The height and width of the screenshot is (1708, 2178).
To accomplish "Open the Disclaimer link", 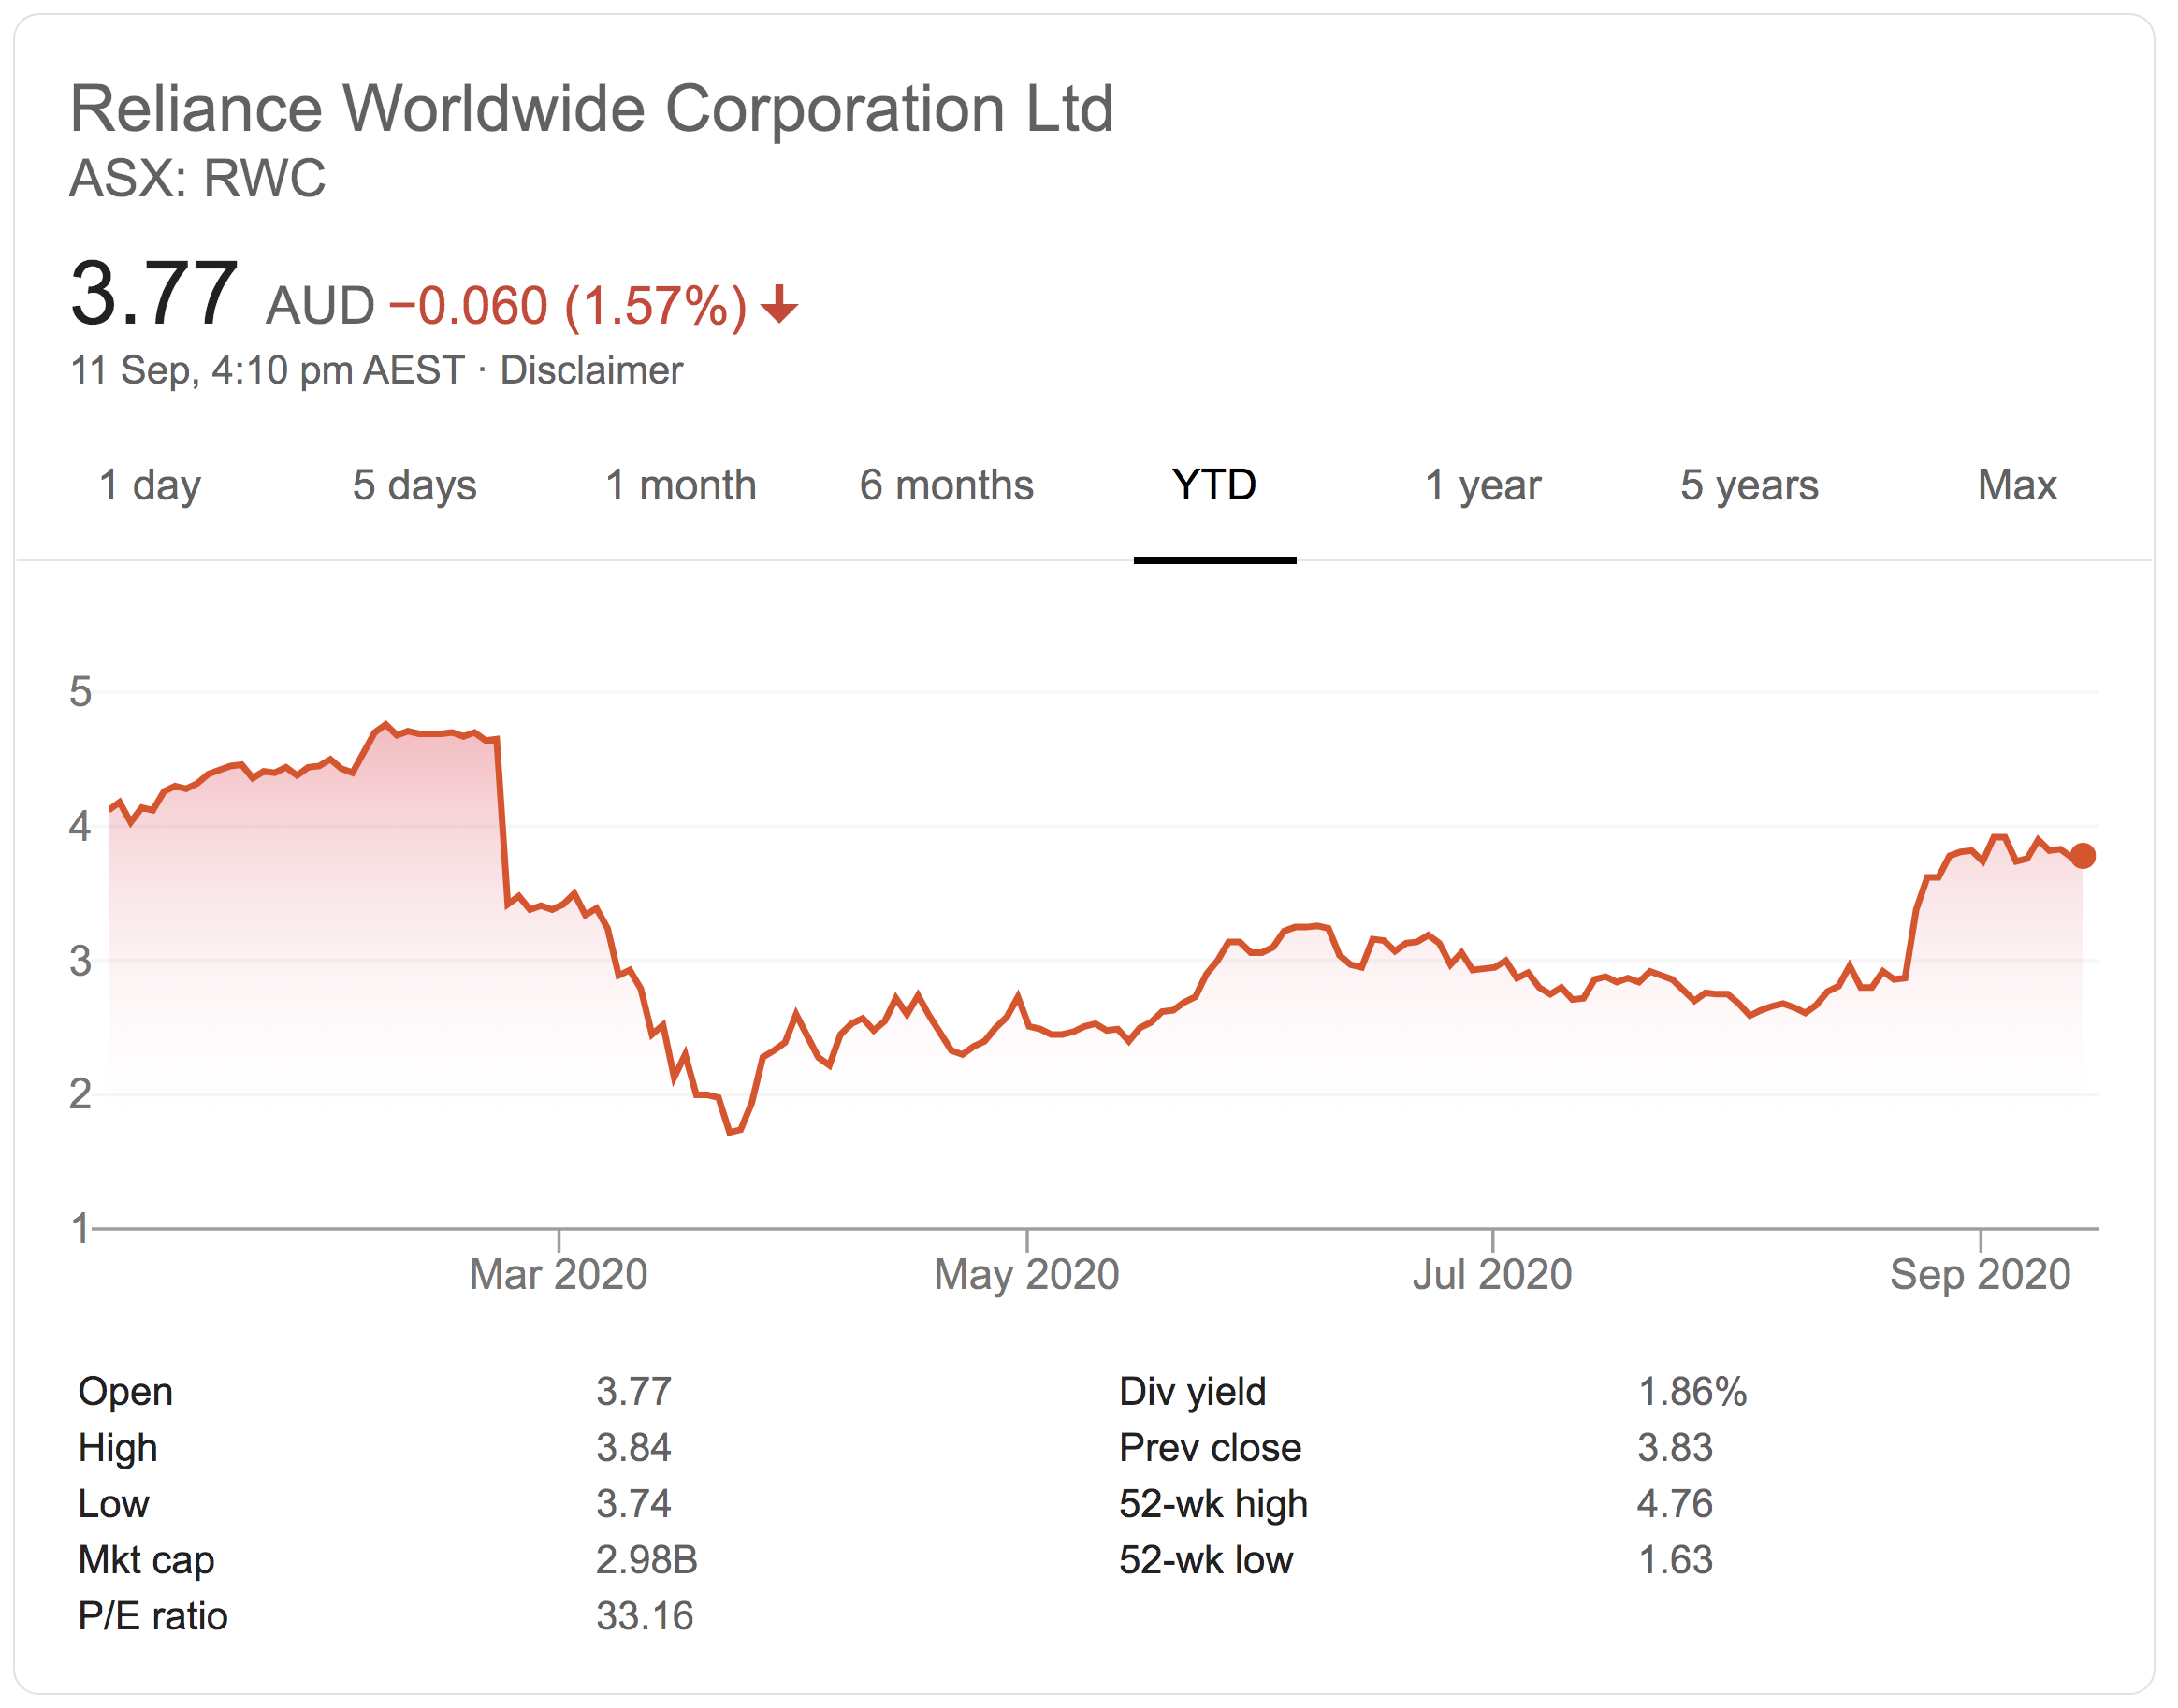I will pos(593,371).
